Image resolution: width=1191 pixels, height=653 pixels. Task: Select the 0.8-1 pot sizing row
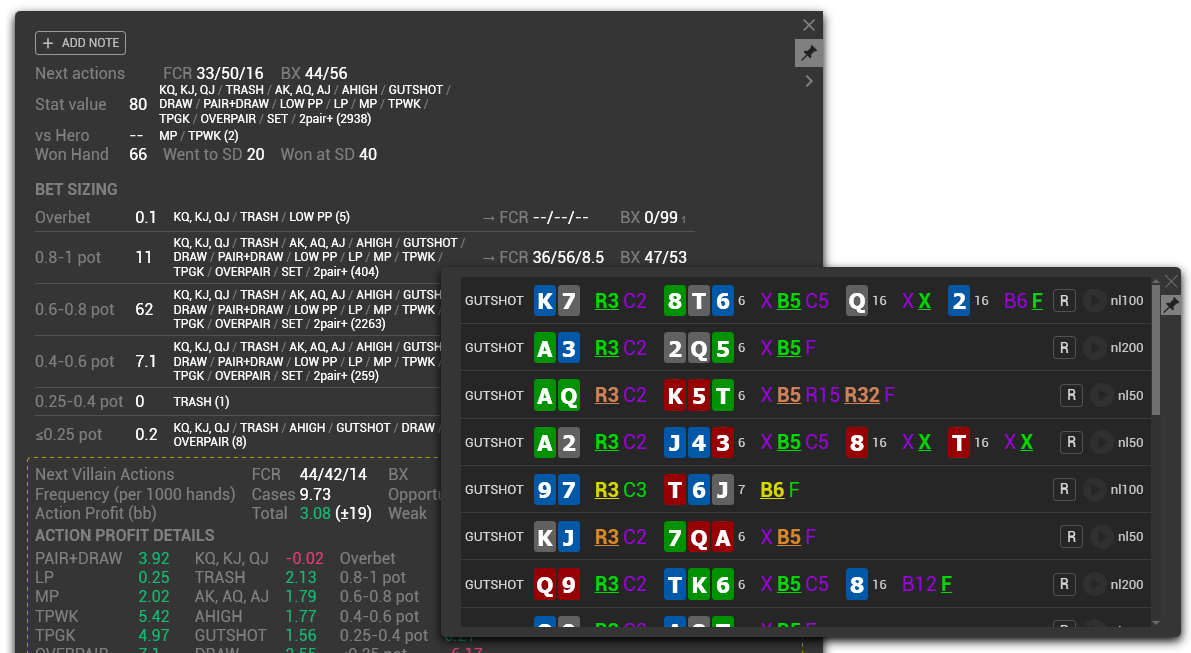(365, 257)
